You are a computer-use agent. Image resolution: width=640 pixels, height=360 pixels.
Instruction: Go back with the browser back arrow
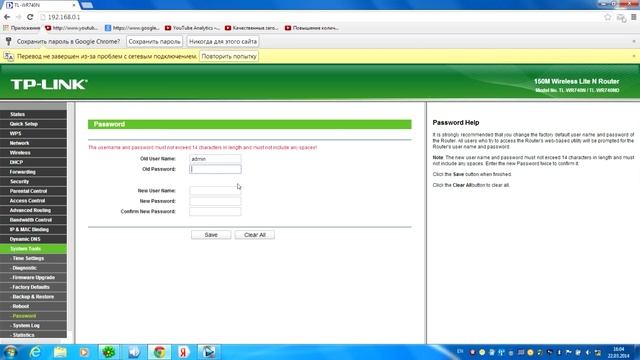click(x=7, y=17)
